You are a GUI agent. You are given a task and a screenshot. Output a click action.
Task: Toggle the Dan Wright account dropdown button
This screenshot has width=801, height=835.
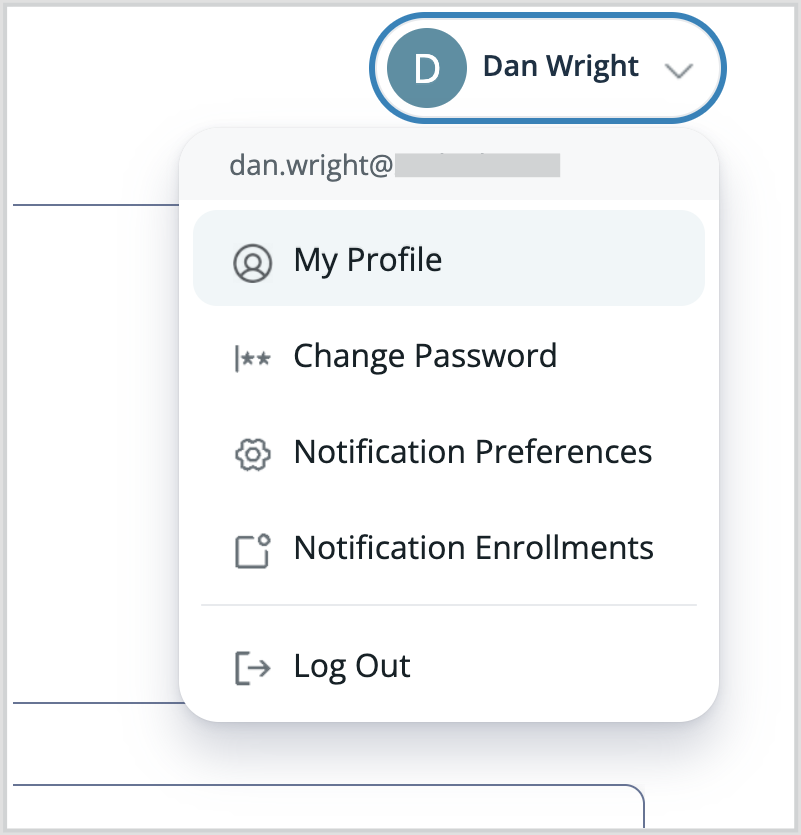pyautogui.click(x=547, y=68)
